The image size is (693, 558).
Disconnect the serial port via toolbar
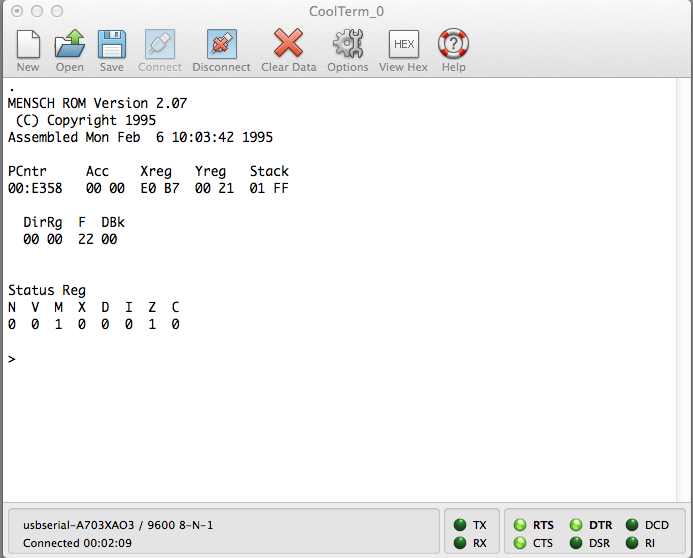[221, 45]
